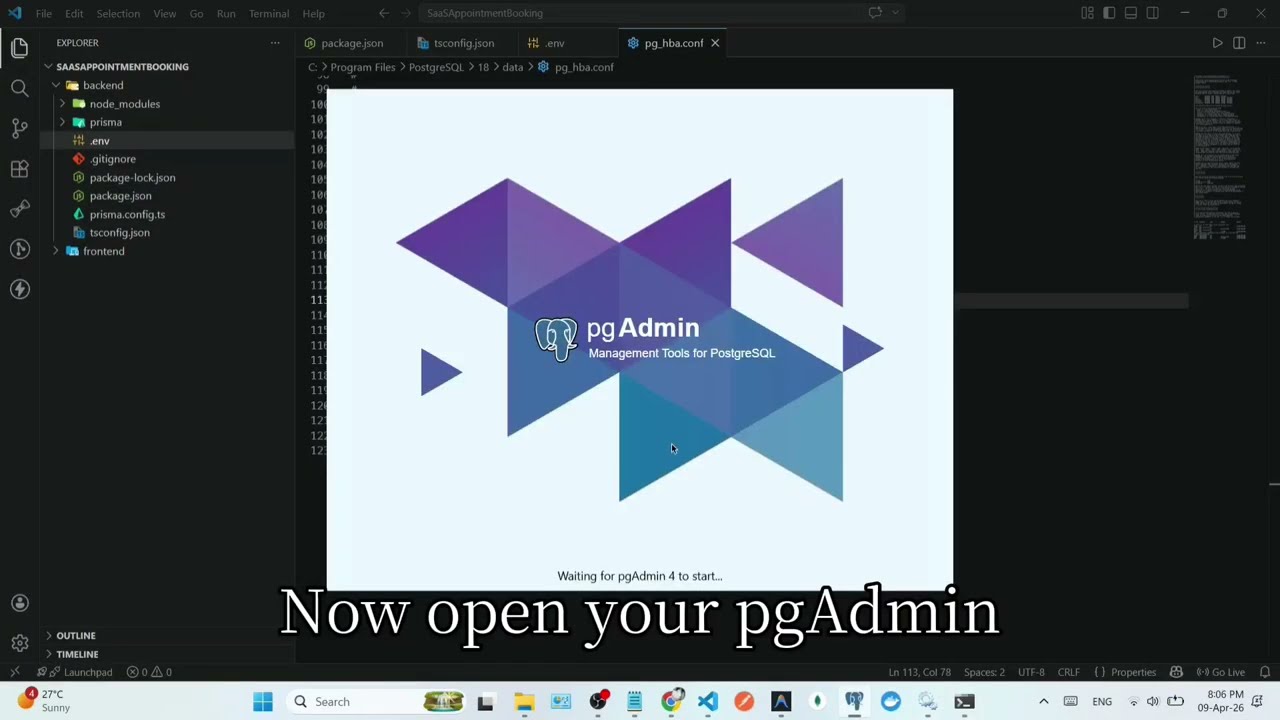The image size is (1280, 720).
Task: Open the Search view in activity bar
Action: click(19, 88)
